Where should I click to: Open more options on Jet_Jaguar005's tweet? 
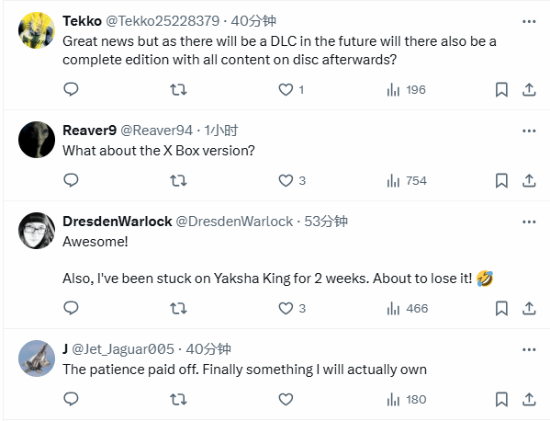point(529,349)
